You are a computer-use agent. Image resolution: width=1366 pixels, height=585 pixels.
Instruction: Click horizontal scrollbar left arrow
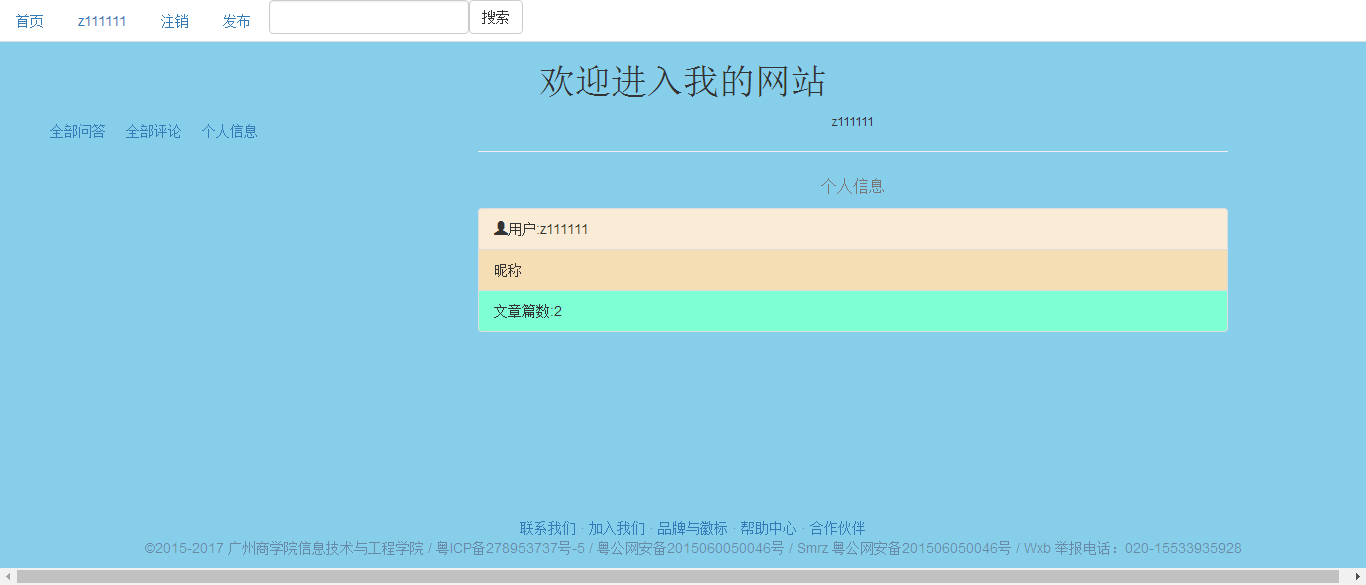click(x=8, y=576)
